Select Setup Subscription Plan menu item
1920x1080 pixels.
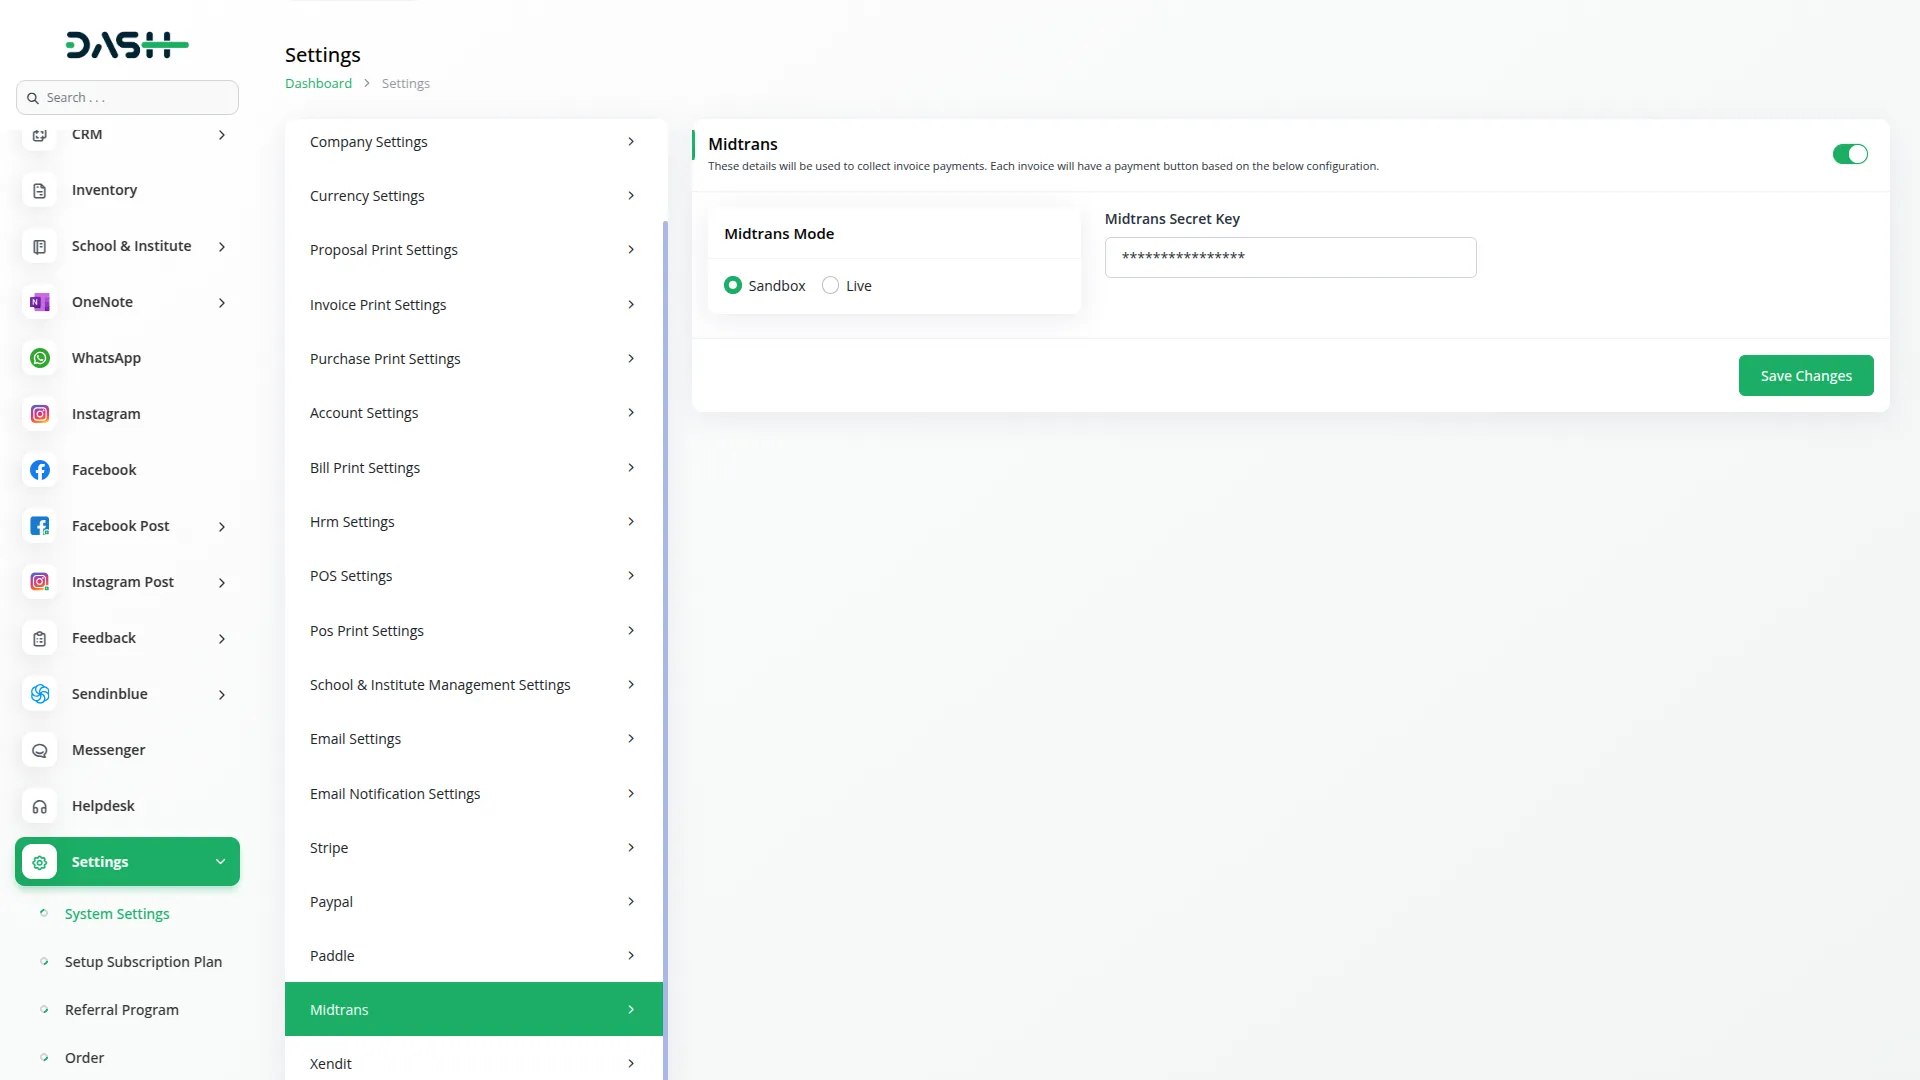pos(142,961)
